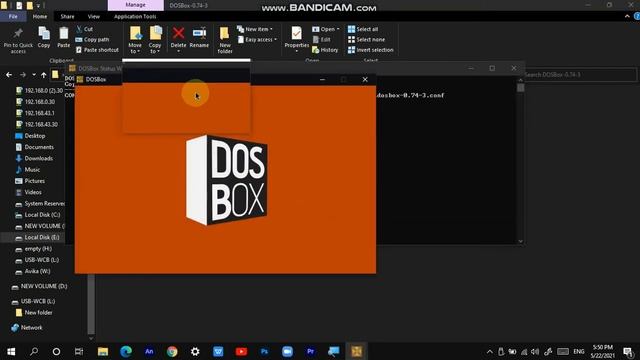This screenshot has height=360, width=640.
Task: Open the Easy access dropdown
Action: point(257,40)
